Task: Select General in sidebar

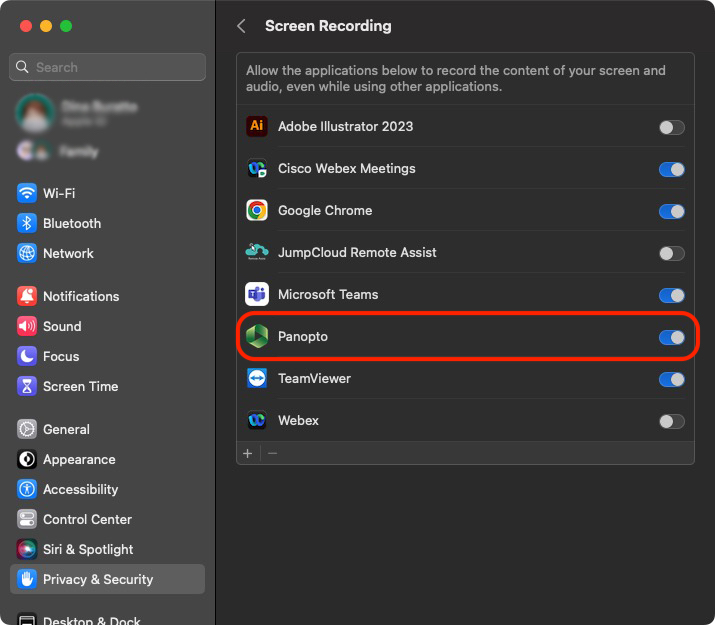Action: [x=107, y=429]
